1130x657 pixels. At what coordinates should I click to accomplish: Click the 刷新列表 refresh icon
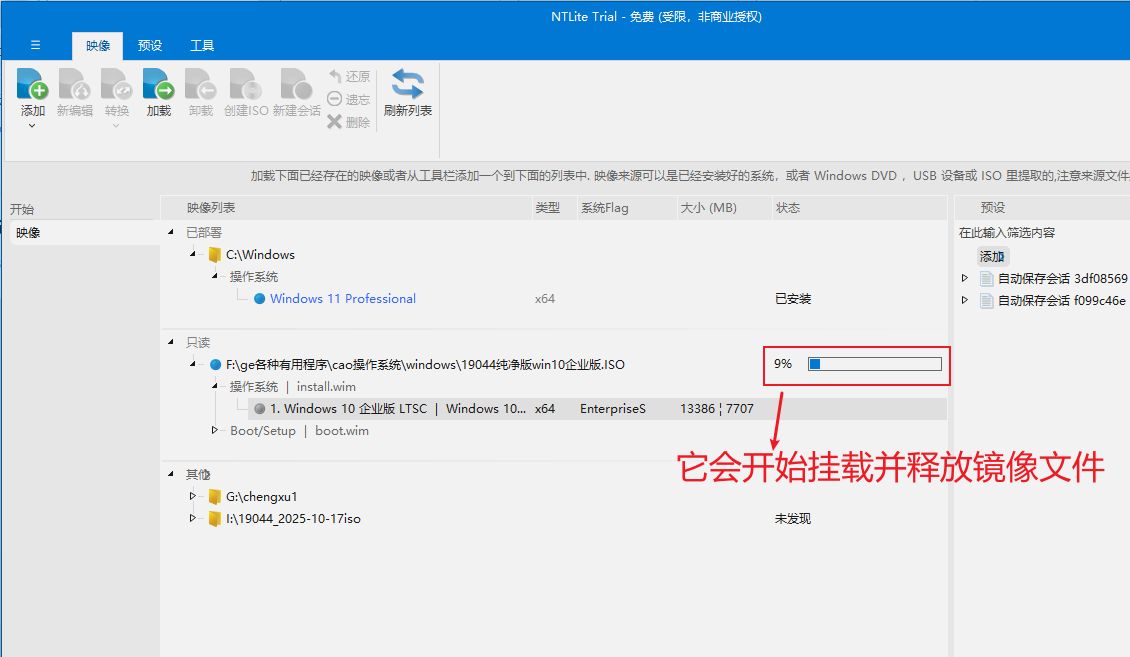407,85
